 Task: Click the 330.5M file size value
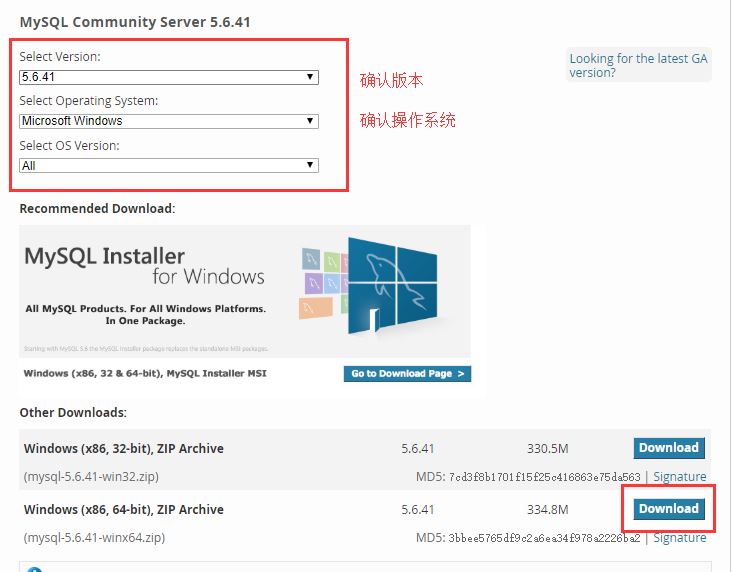click(x=547, y=449)
